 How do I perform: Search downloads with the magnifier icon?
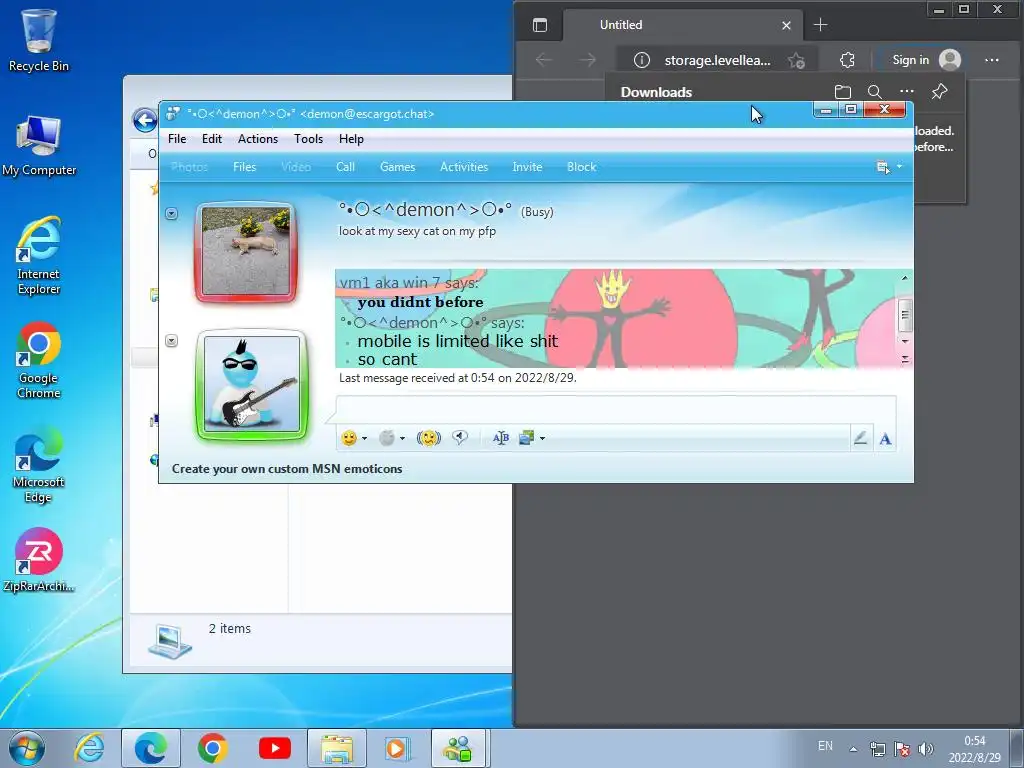[874, 92]
